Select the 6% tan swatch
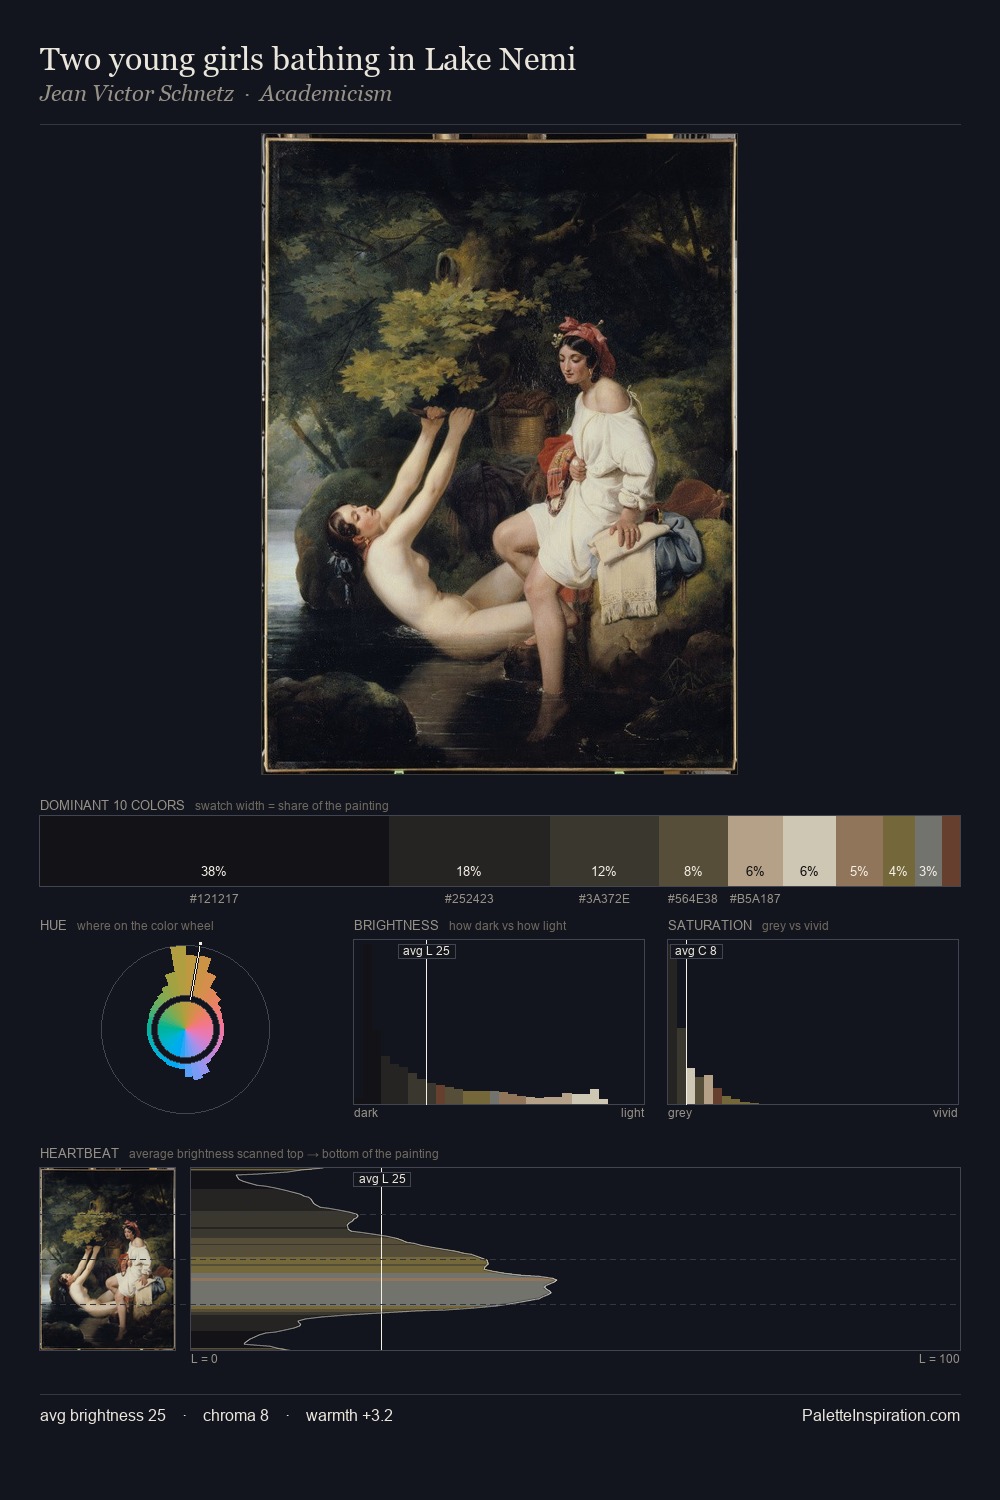Image resolution: width=1000 pixels, height=1500 pixels. (x=755, y=851)
